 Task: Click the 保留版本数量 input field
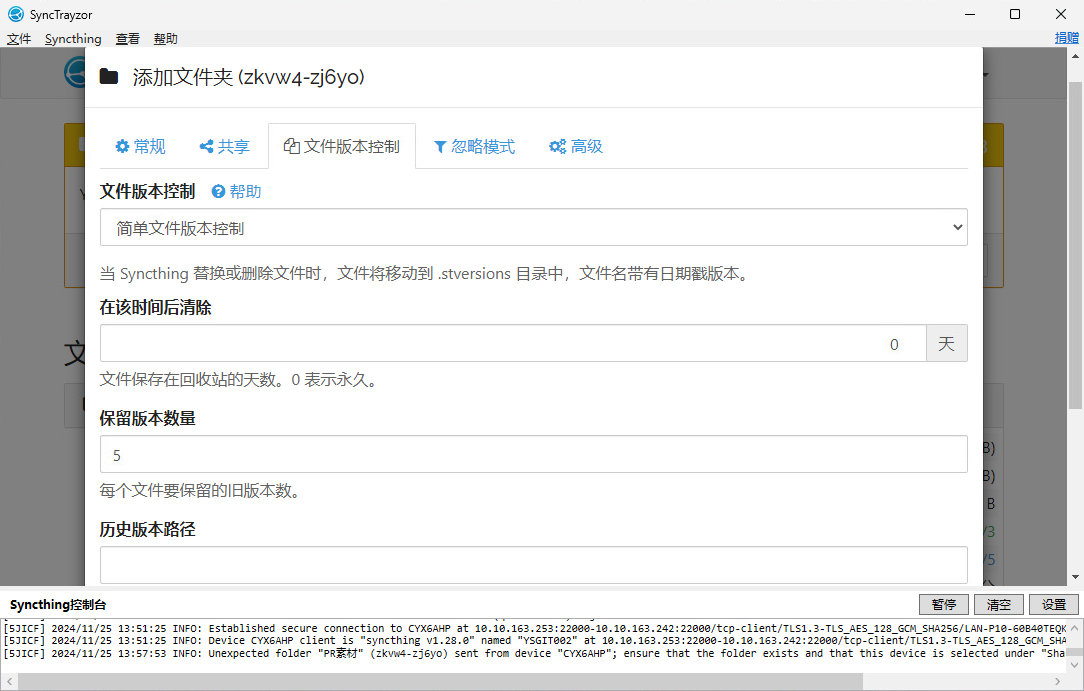(x=534, y=455)
